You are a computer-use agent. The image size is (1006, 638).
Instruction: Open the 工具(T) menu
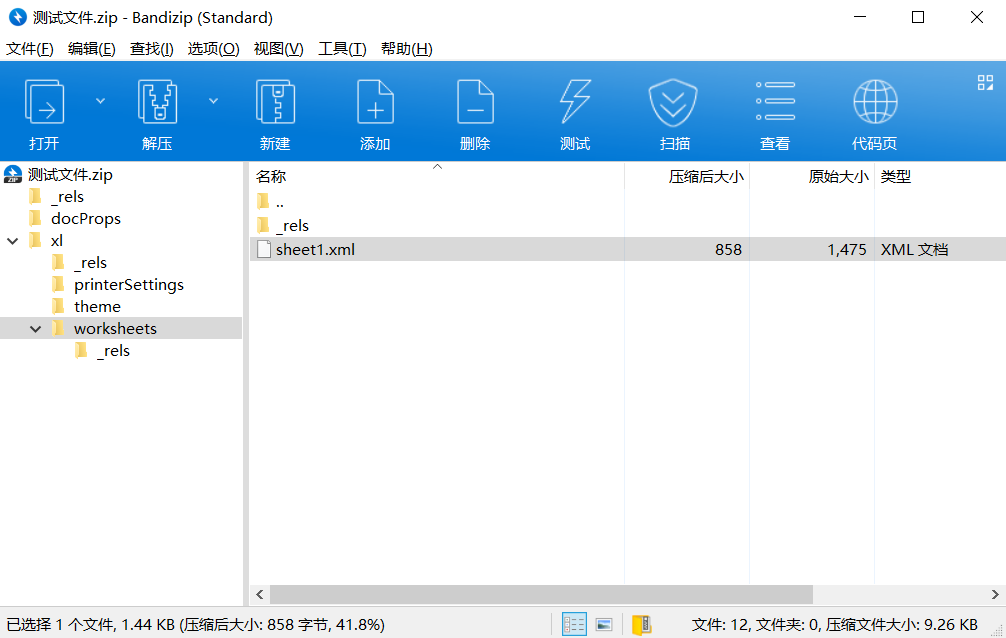pos(342,49)
